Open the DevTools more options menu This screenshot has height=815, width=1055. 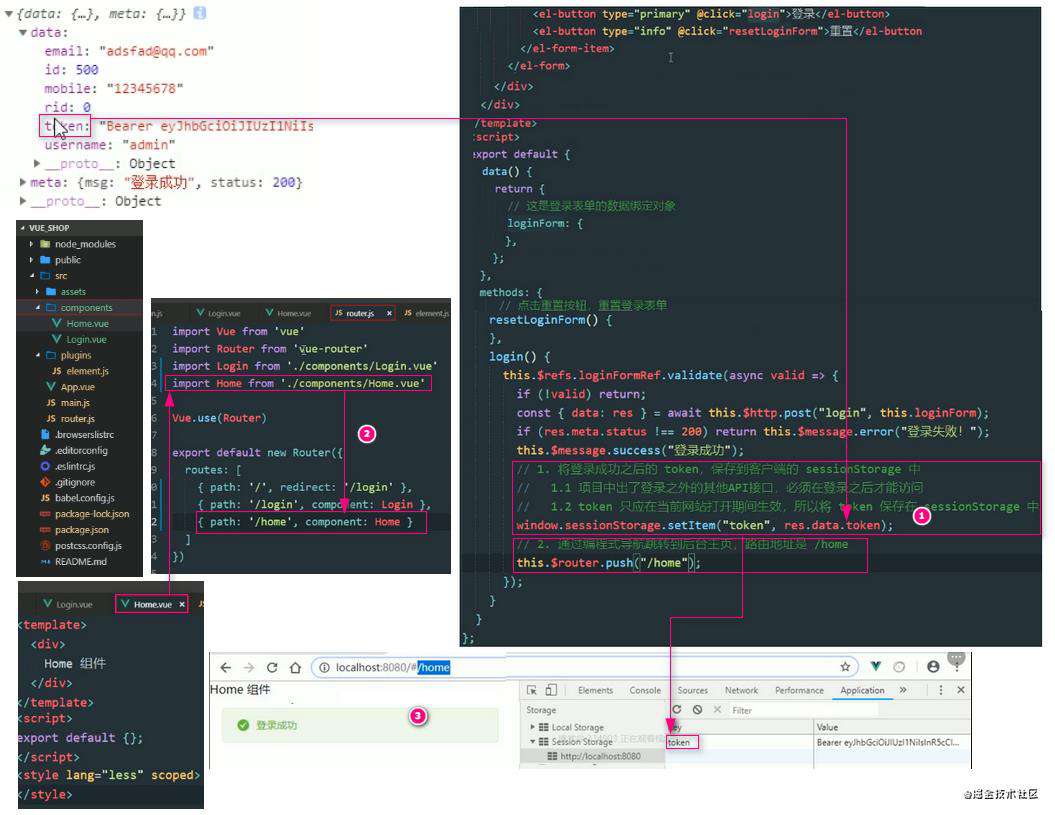pyautogui.click(x=941, y=690)
